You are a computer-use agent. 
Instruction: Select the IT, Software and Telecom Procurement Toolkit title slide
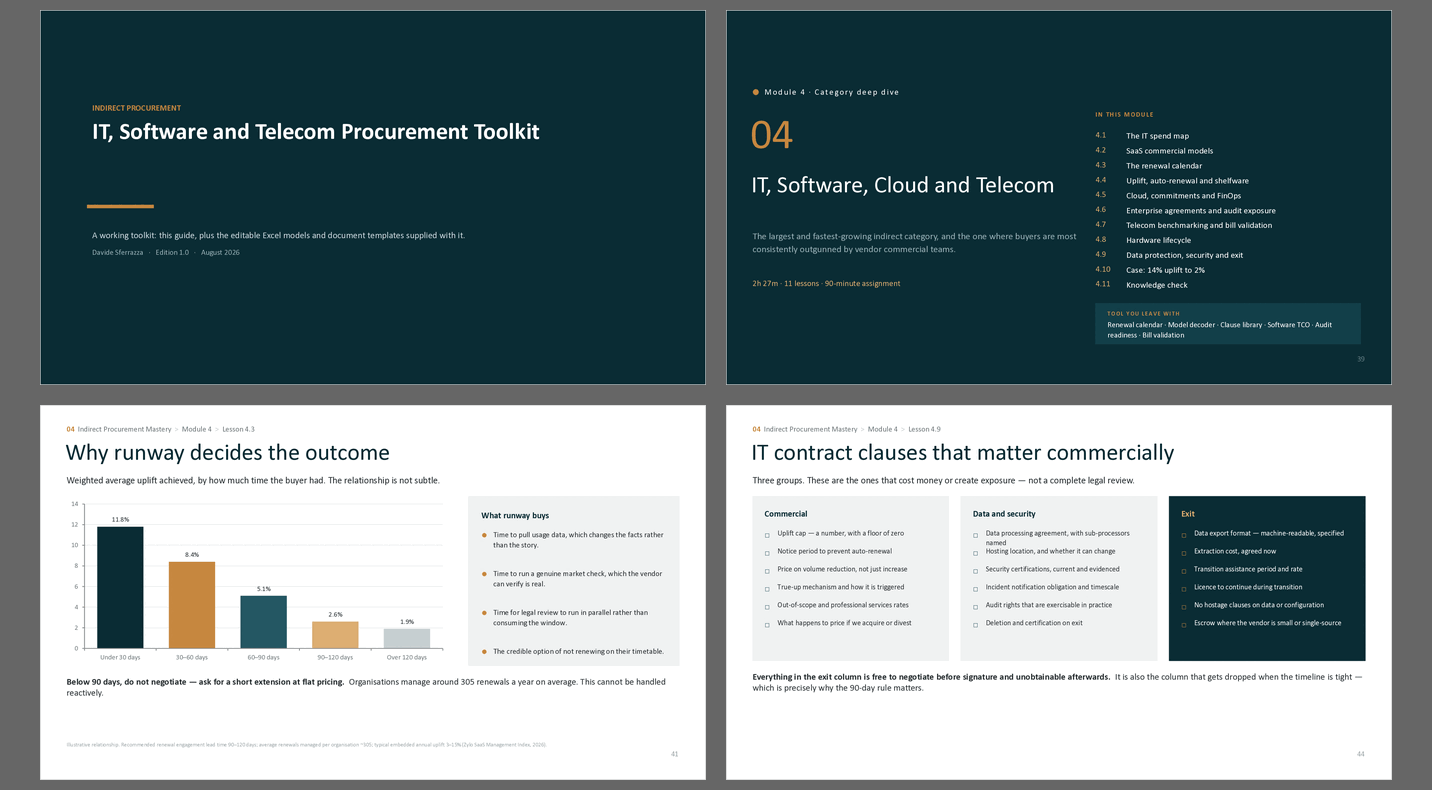click(x=373, y=197)
